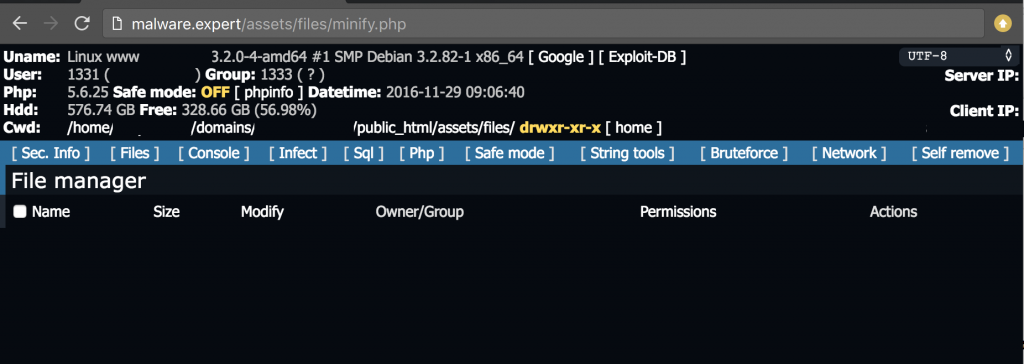Click the yellow update arrow icon

1002,24
